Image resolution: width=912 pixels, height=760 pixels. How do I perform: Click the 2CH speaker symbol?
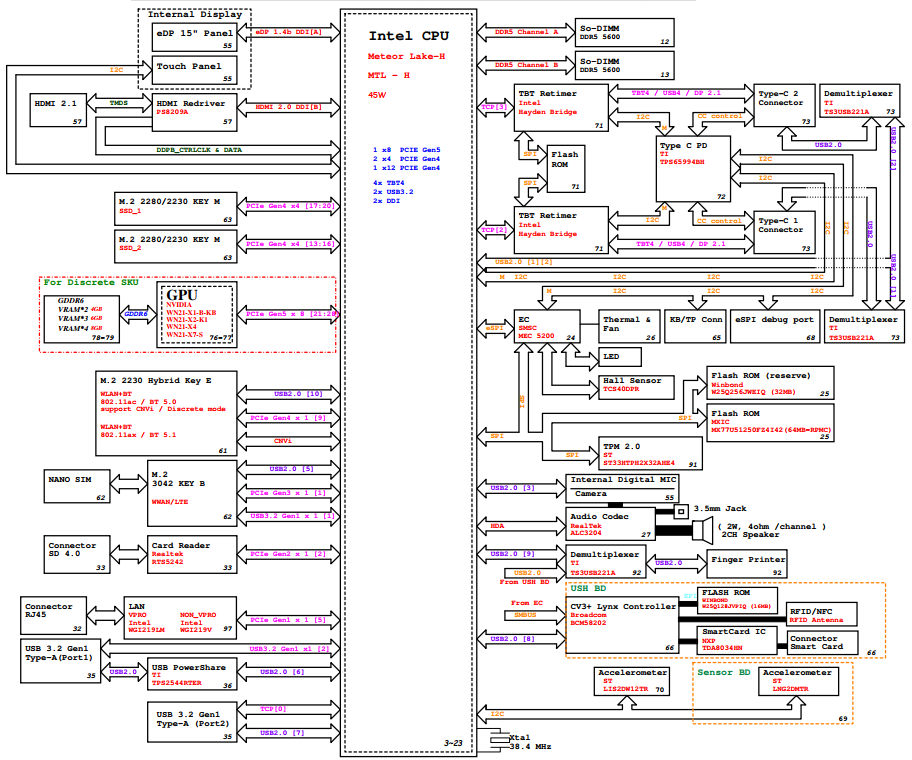702,530
